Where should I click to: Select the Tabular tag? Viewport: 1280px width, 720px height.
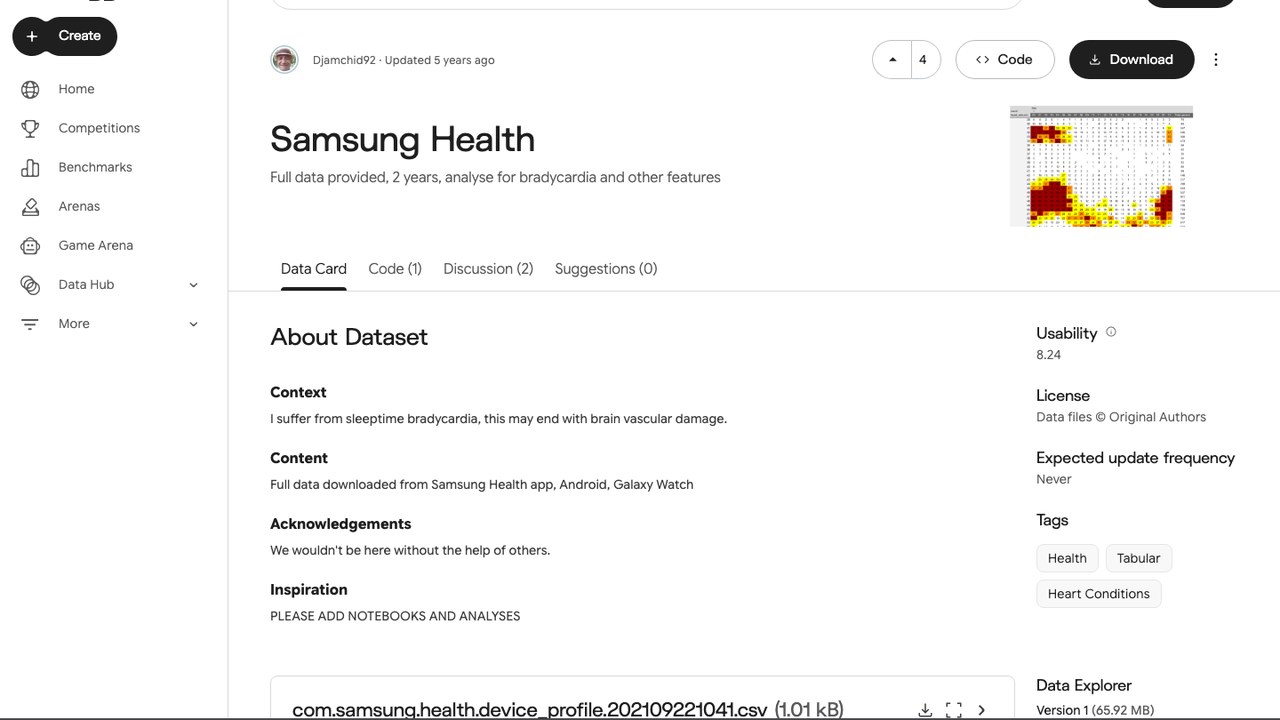coord(1138,558)
